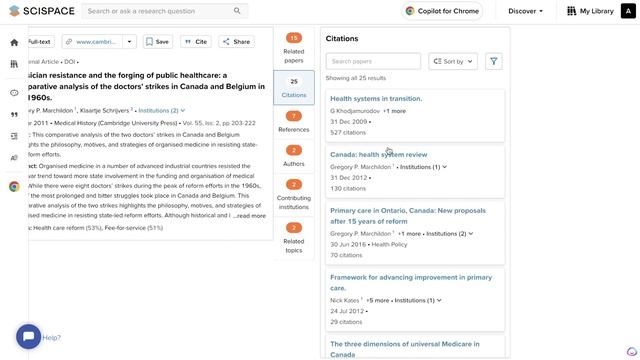640x360 pixels.
Task: Open the www.cambri... source link
Action: [x=92, y=42]
